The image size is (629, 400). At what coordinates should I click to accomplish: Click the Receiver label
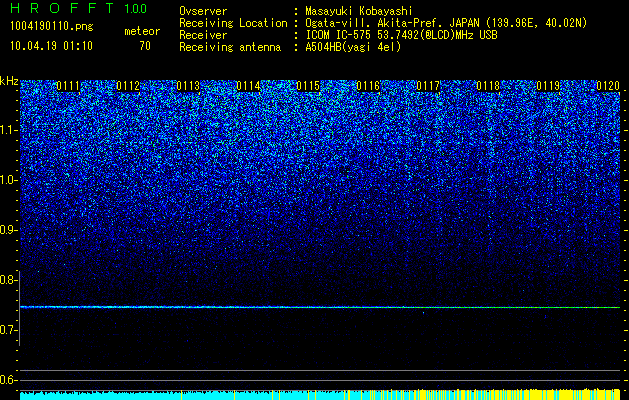203,35
